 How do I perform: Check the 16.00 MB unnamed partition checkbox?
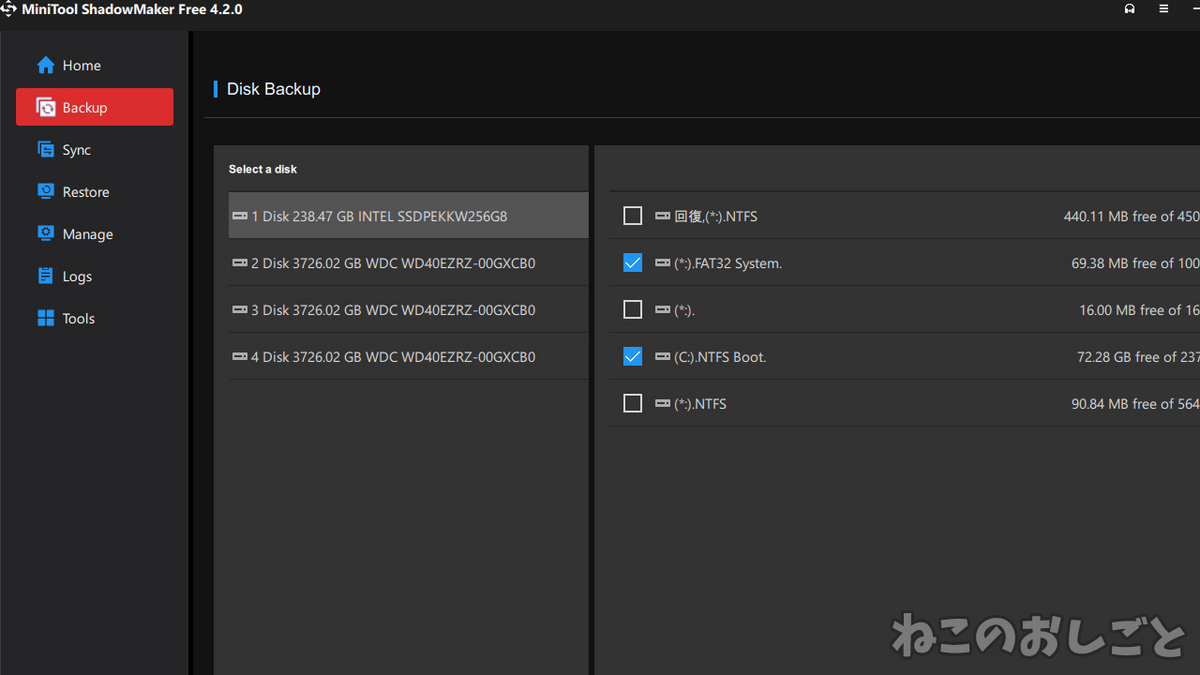tap(632, 310)
